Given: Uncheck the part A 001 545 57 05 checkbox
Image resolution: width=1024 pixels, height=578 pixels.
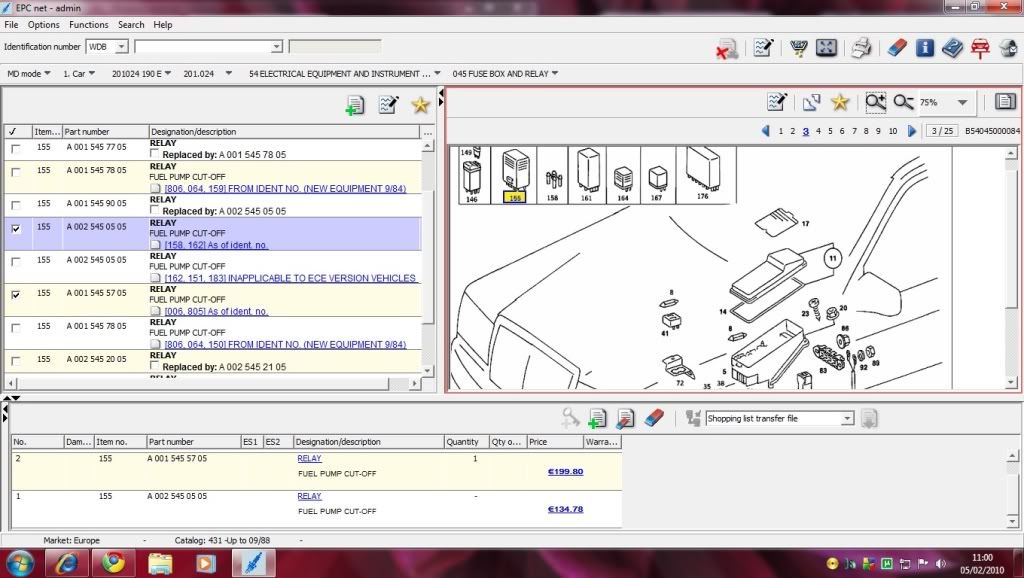Looking at the screenshot, I should (14, 295).
